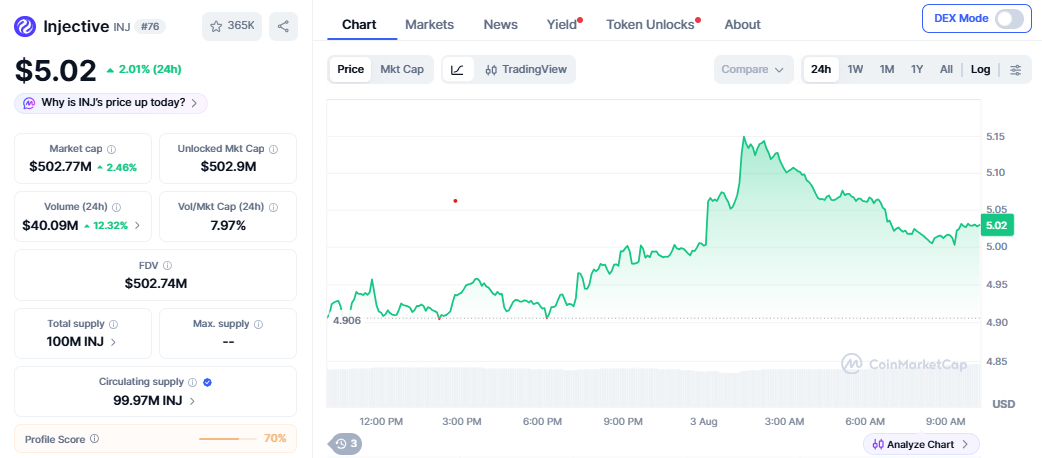1042x458 pixels.
Task: Expand 'Why is INJ's price up today?'
Action: (x=111, y=103)
